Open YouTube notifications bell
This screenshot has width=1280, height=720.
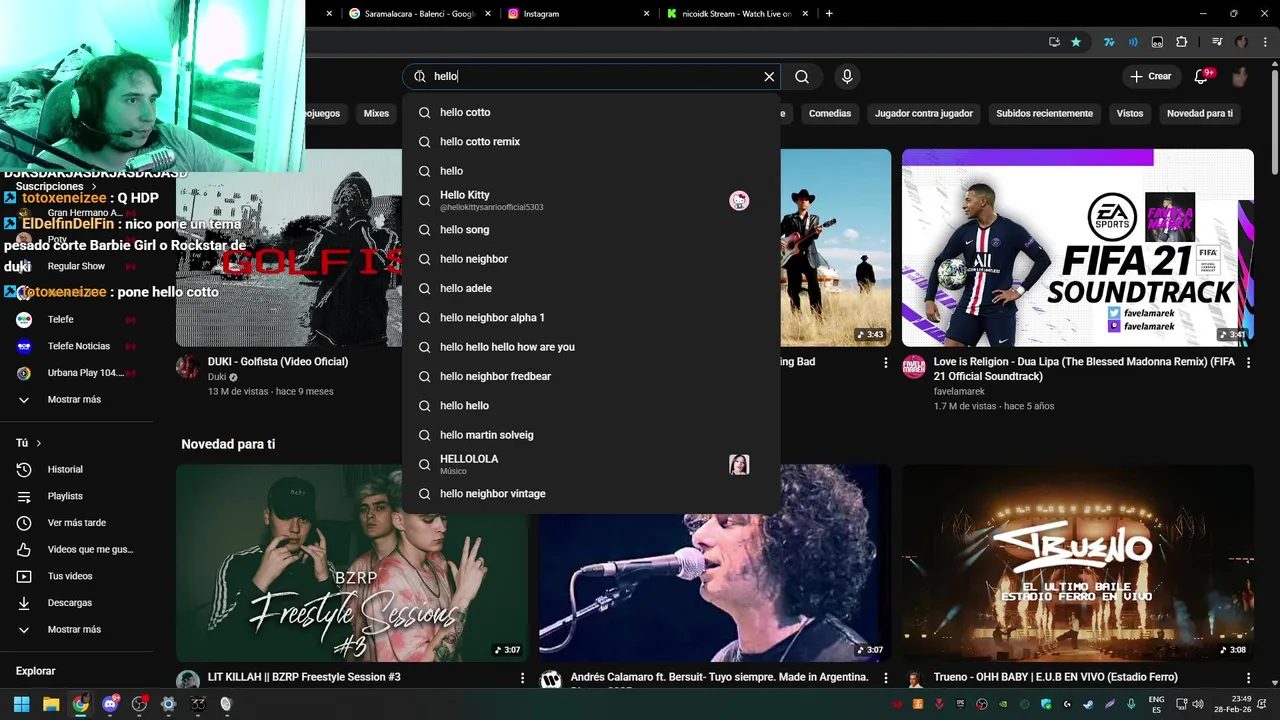click(x=1202, y=76)
